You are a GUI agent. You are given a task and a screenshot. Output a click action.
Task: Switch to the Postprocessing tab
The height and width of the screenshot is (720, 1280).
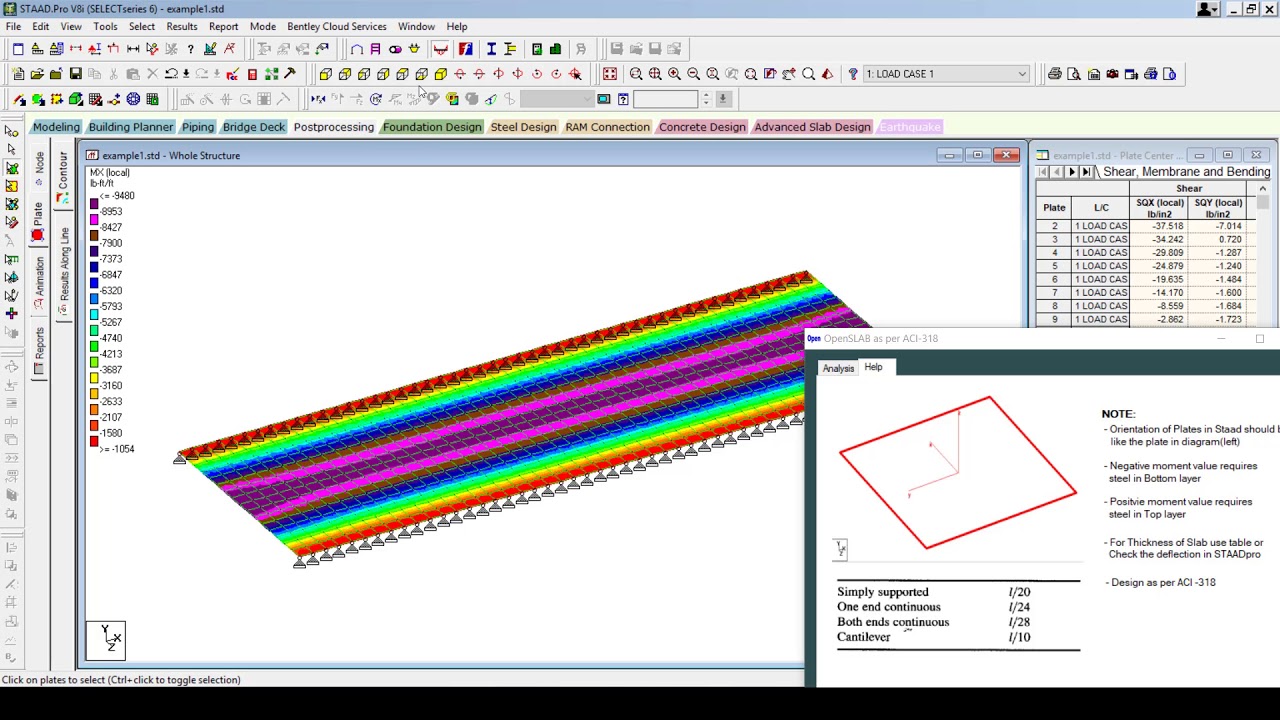point(334,127)
